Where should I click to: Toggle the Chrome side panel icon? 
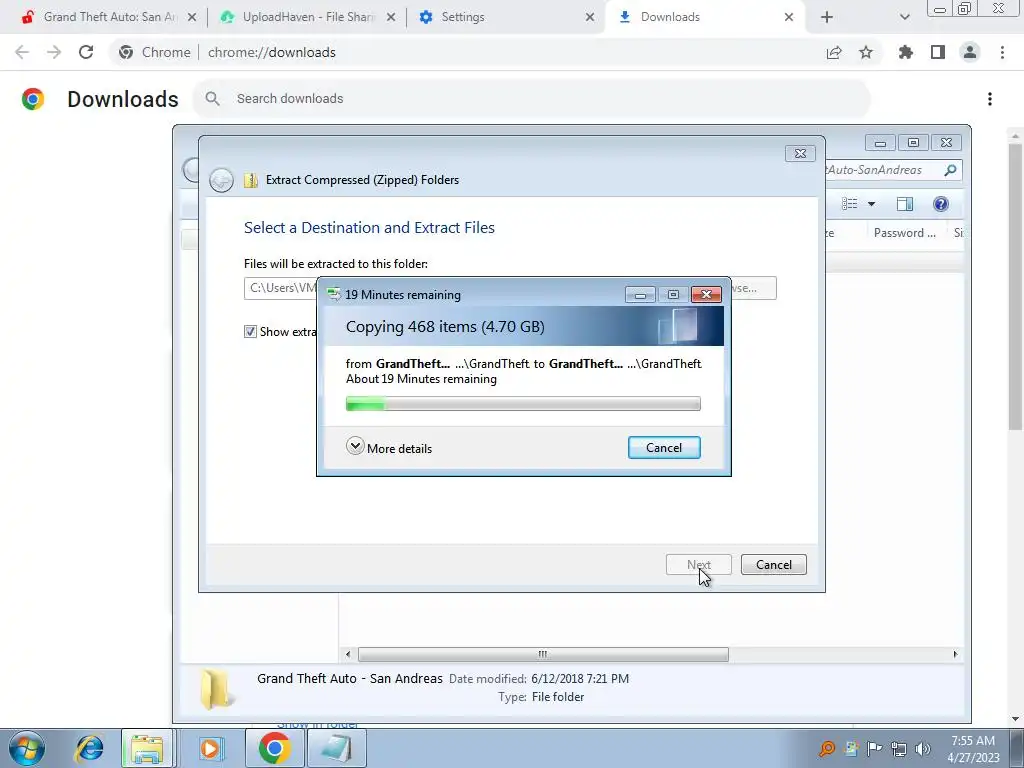click(x=938, y=52)
